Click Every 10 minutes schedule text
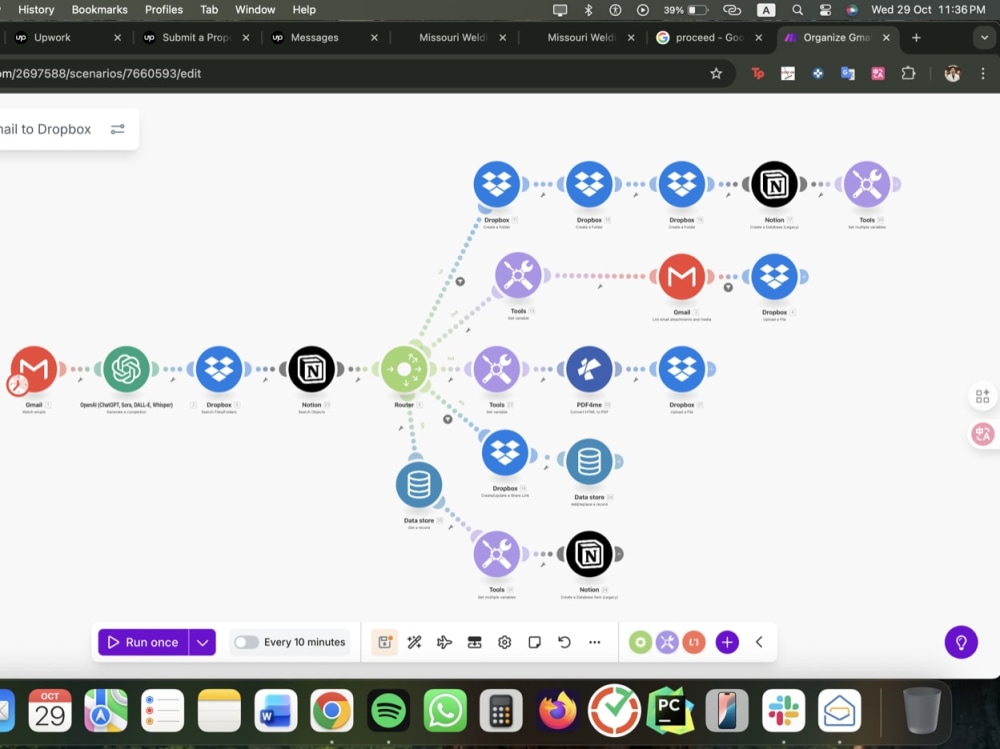This screenshot has width=1000, height=749. (304, 642)
